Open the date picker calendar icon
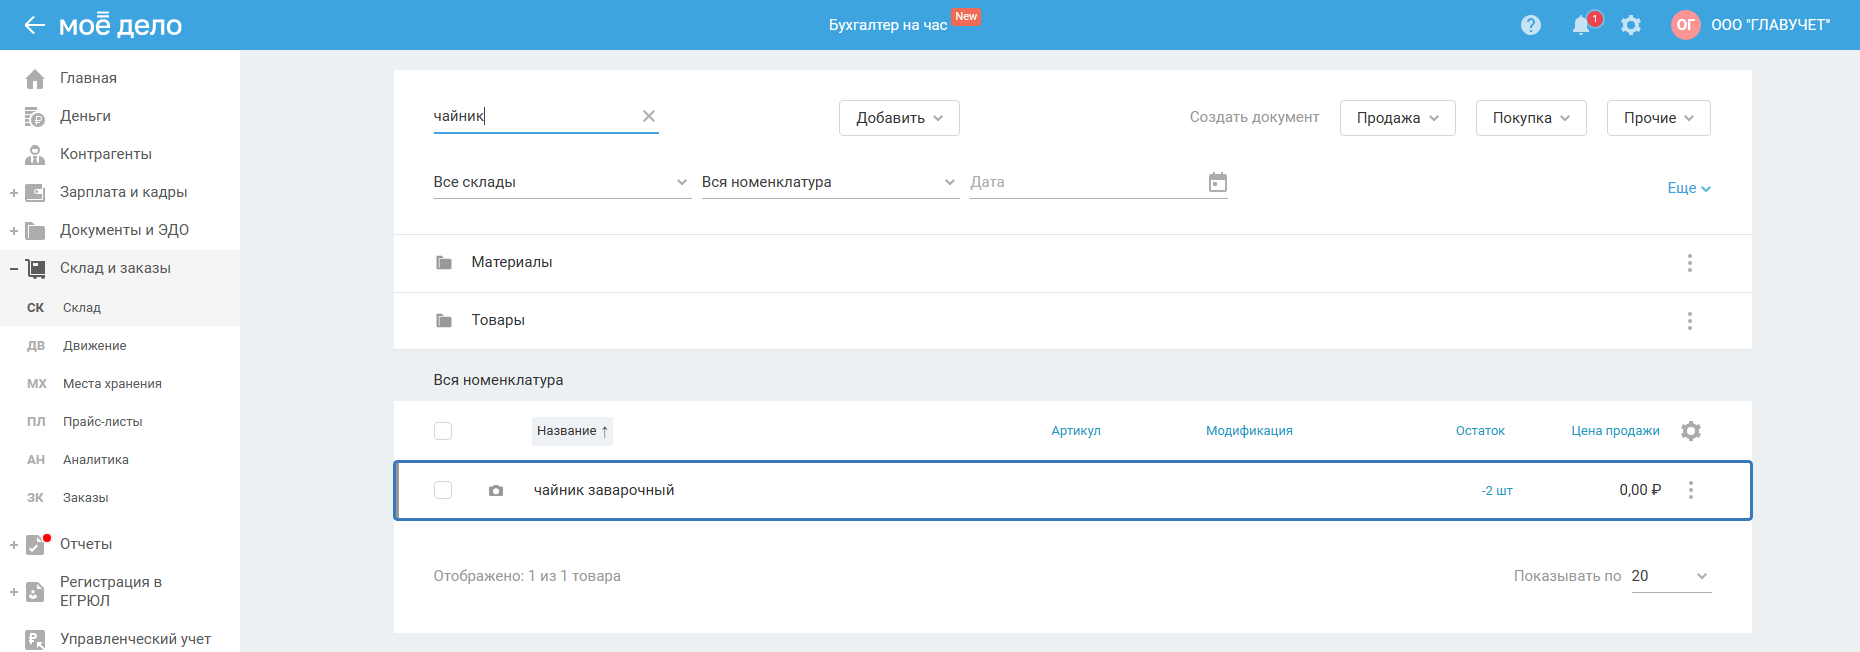 pyautogui.click(x=1218, y=182)
